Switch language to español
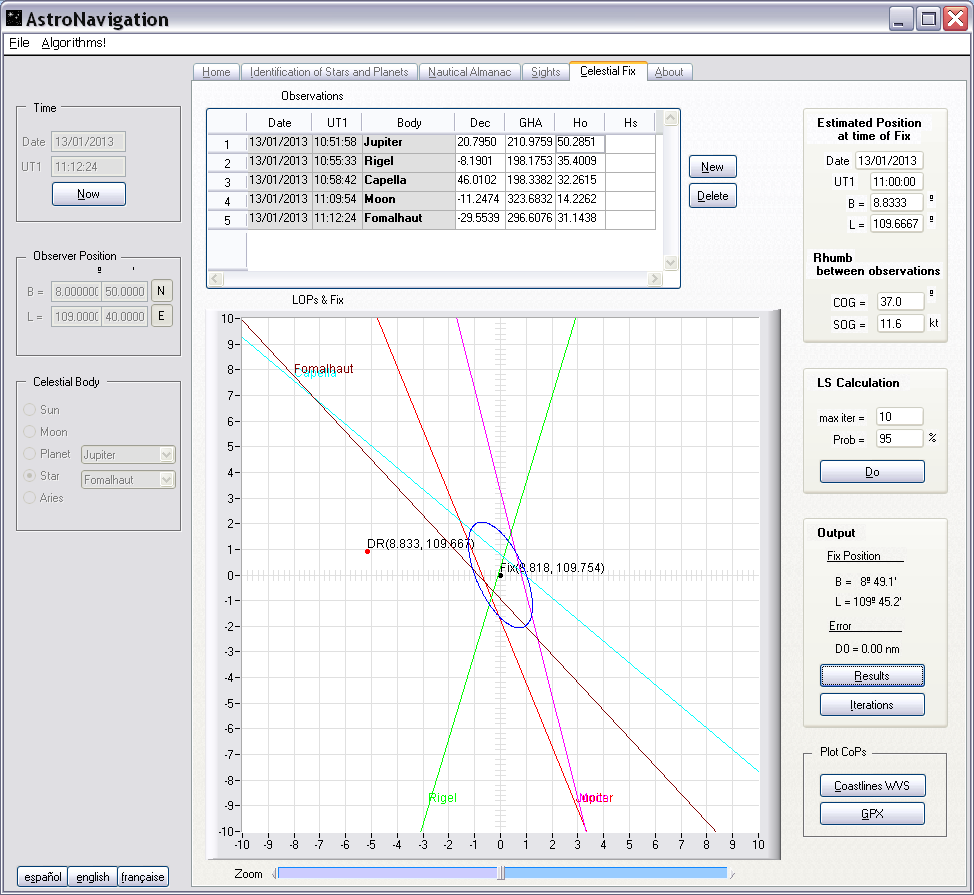The height and width of the screenshot is (895, 974). coord(42,877)
